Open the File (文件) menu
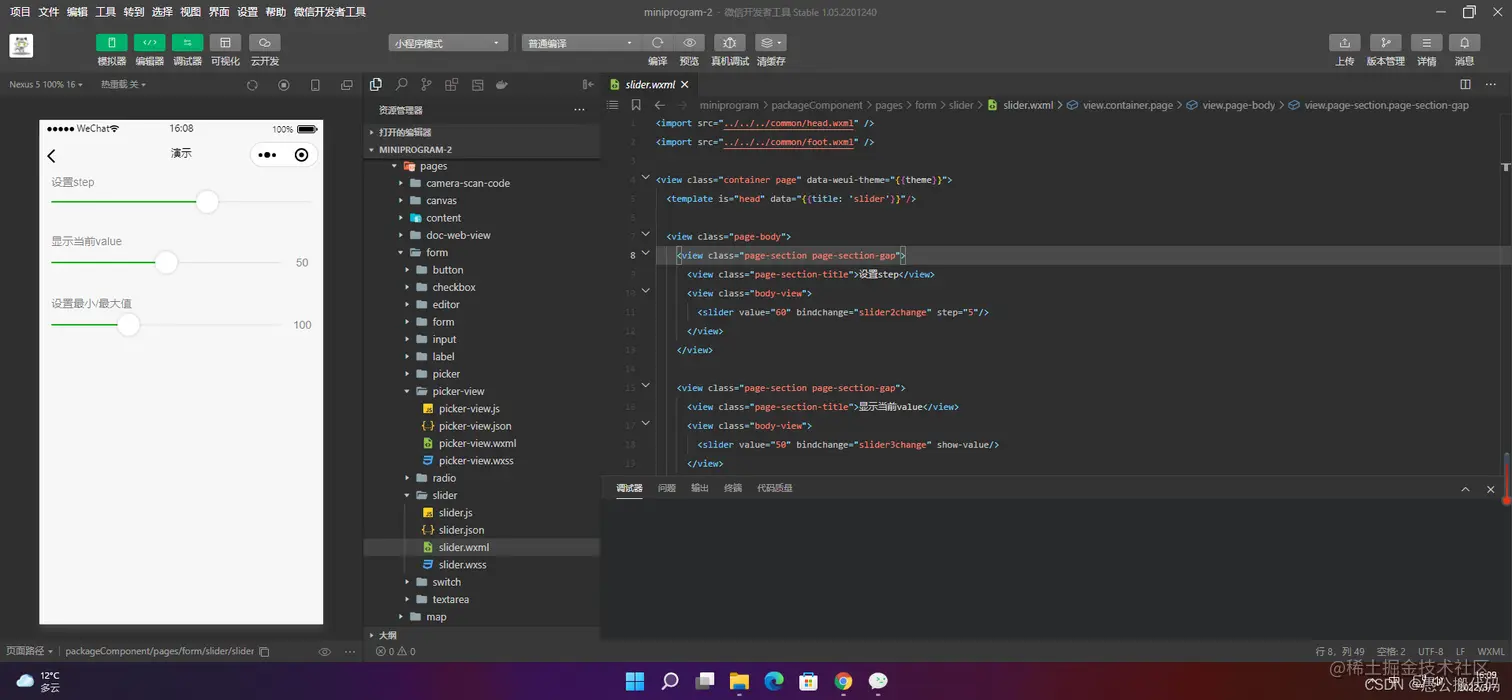 point(48,12)
